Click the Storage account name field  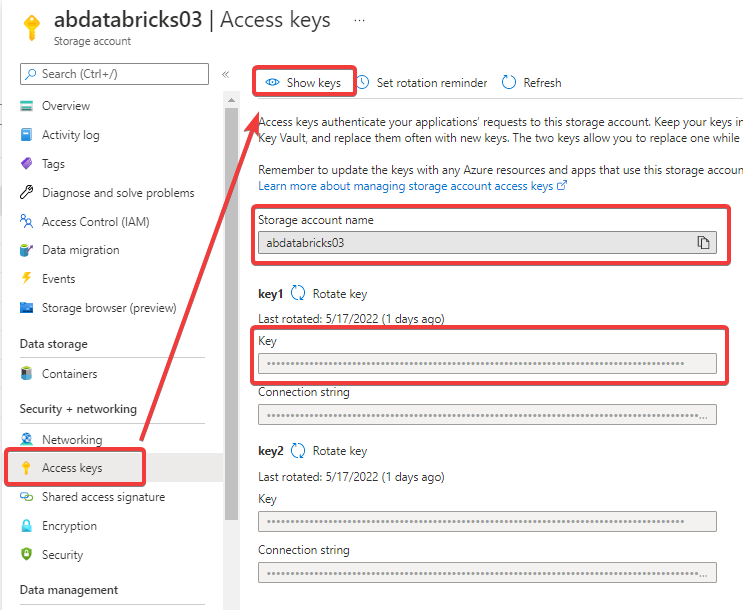point(487,243)
